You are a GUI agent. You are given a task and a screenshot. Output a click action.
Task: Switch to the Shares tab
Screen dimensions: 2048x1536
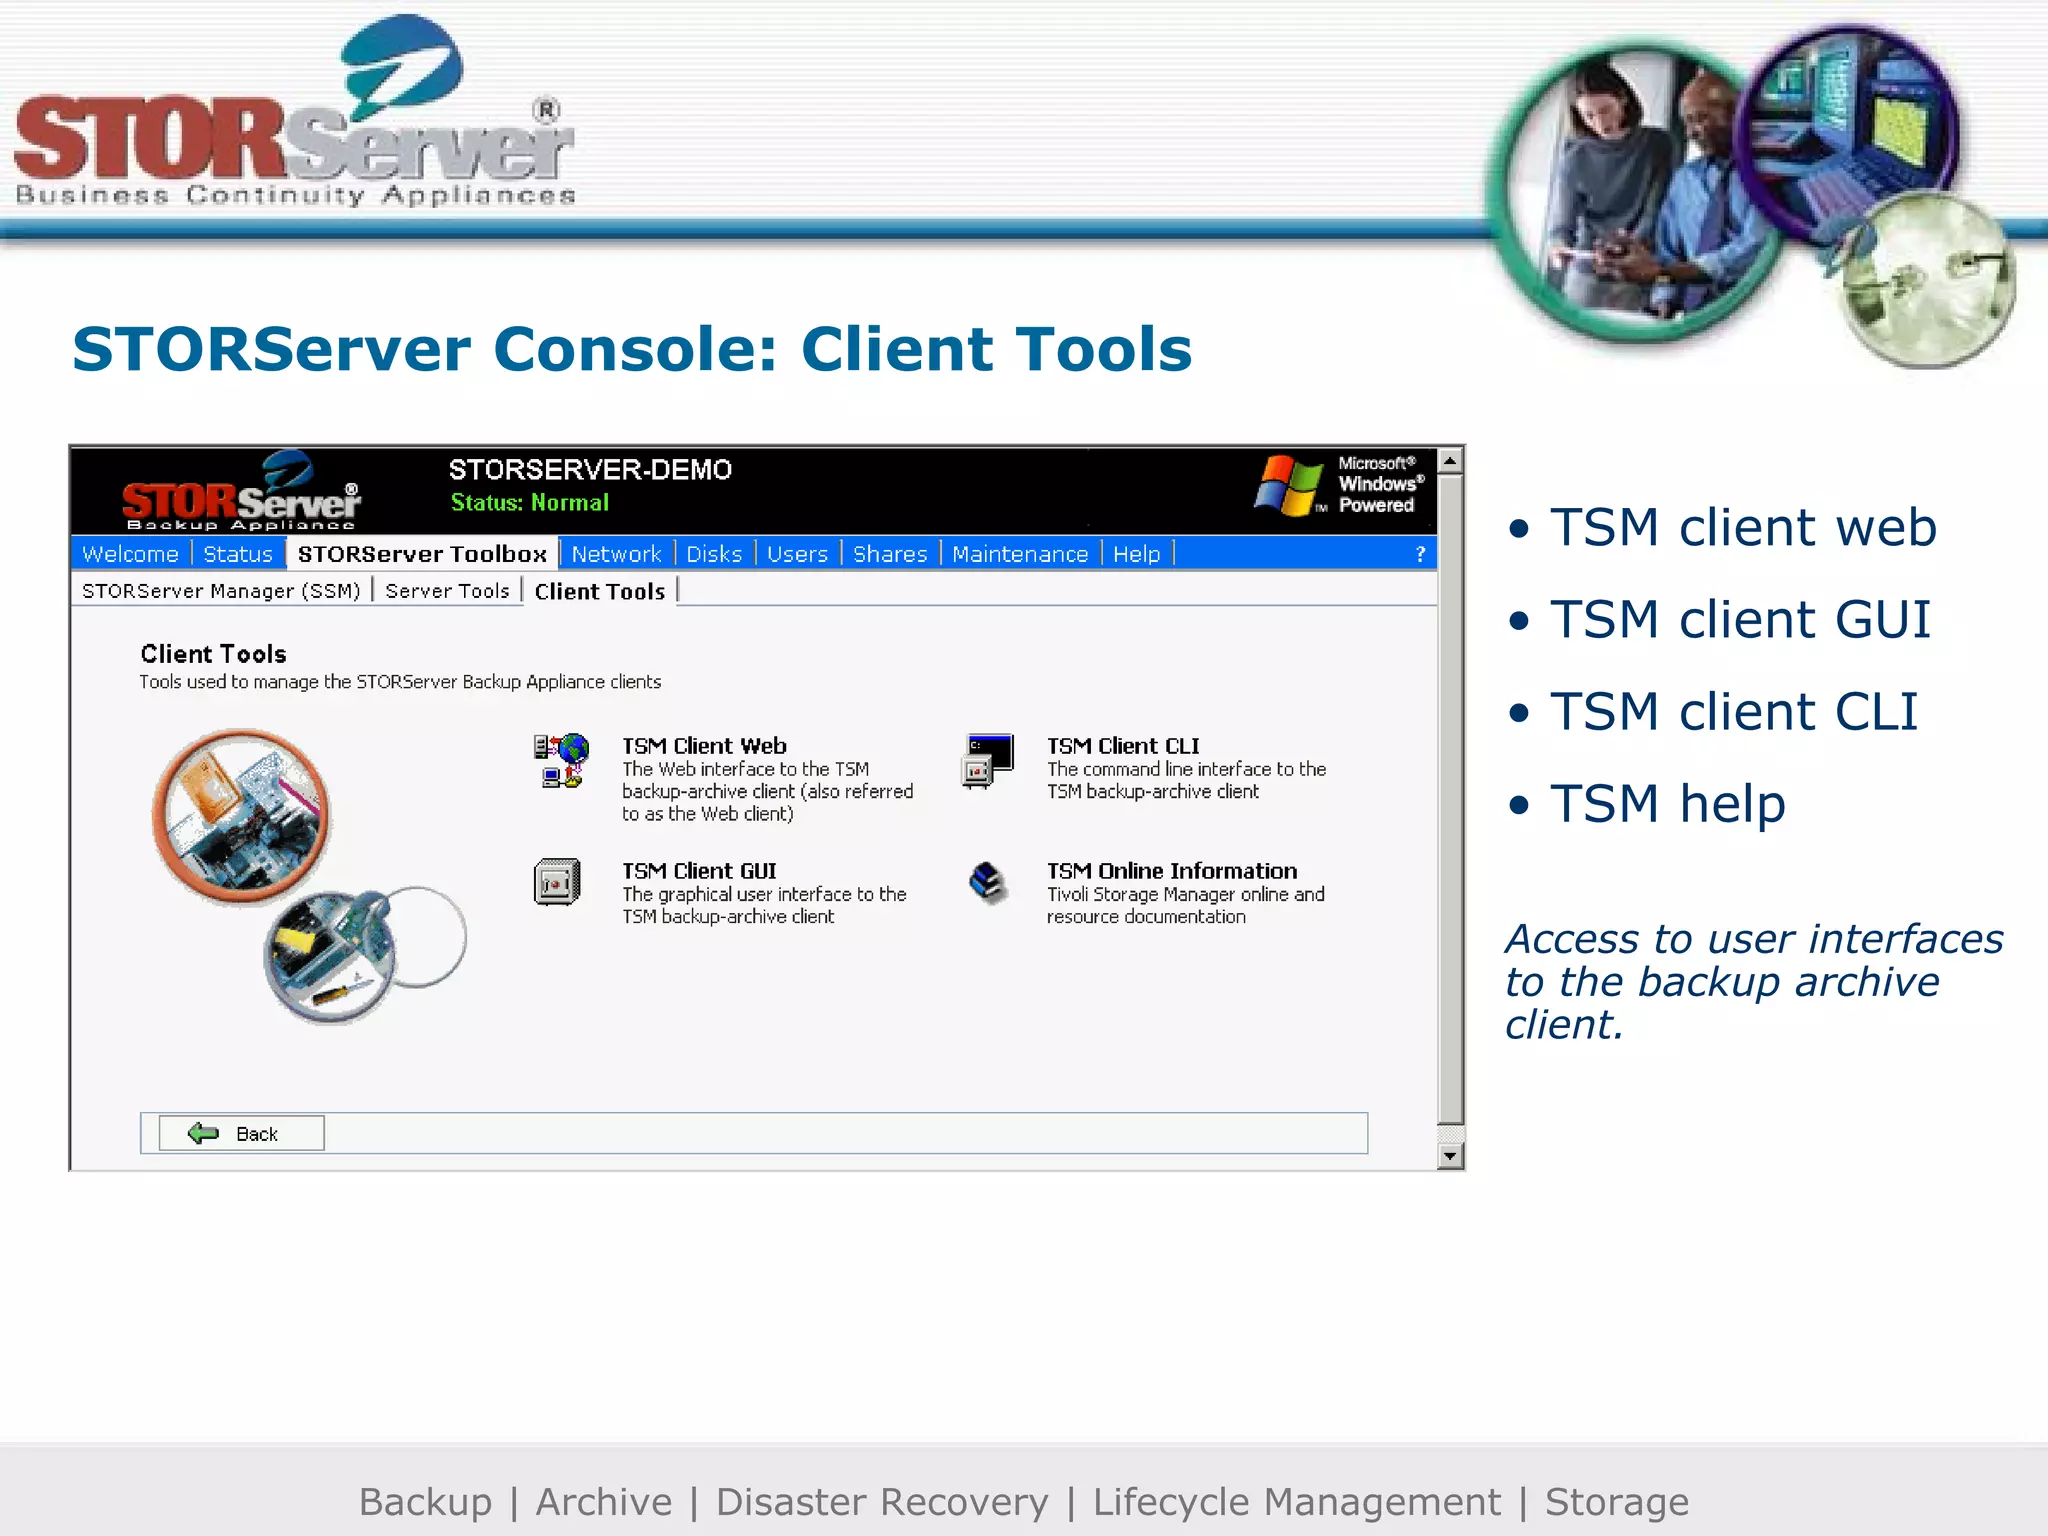pos(890,554)
